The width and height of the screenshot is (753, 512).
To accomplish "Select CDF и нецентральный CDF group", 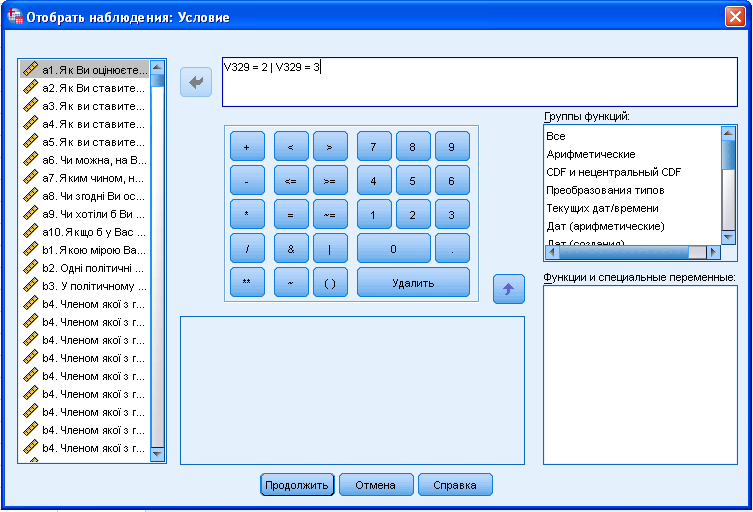I will (613, 172).
